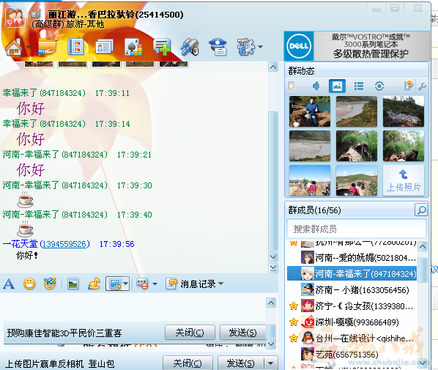Click member list scrollbar up arrow
Screen dimensions: 438x370
pos(422,247)
